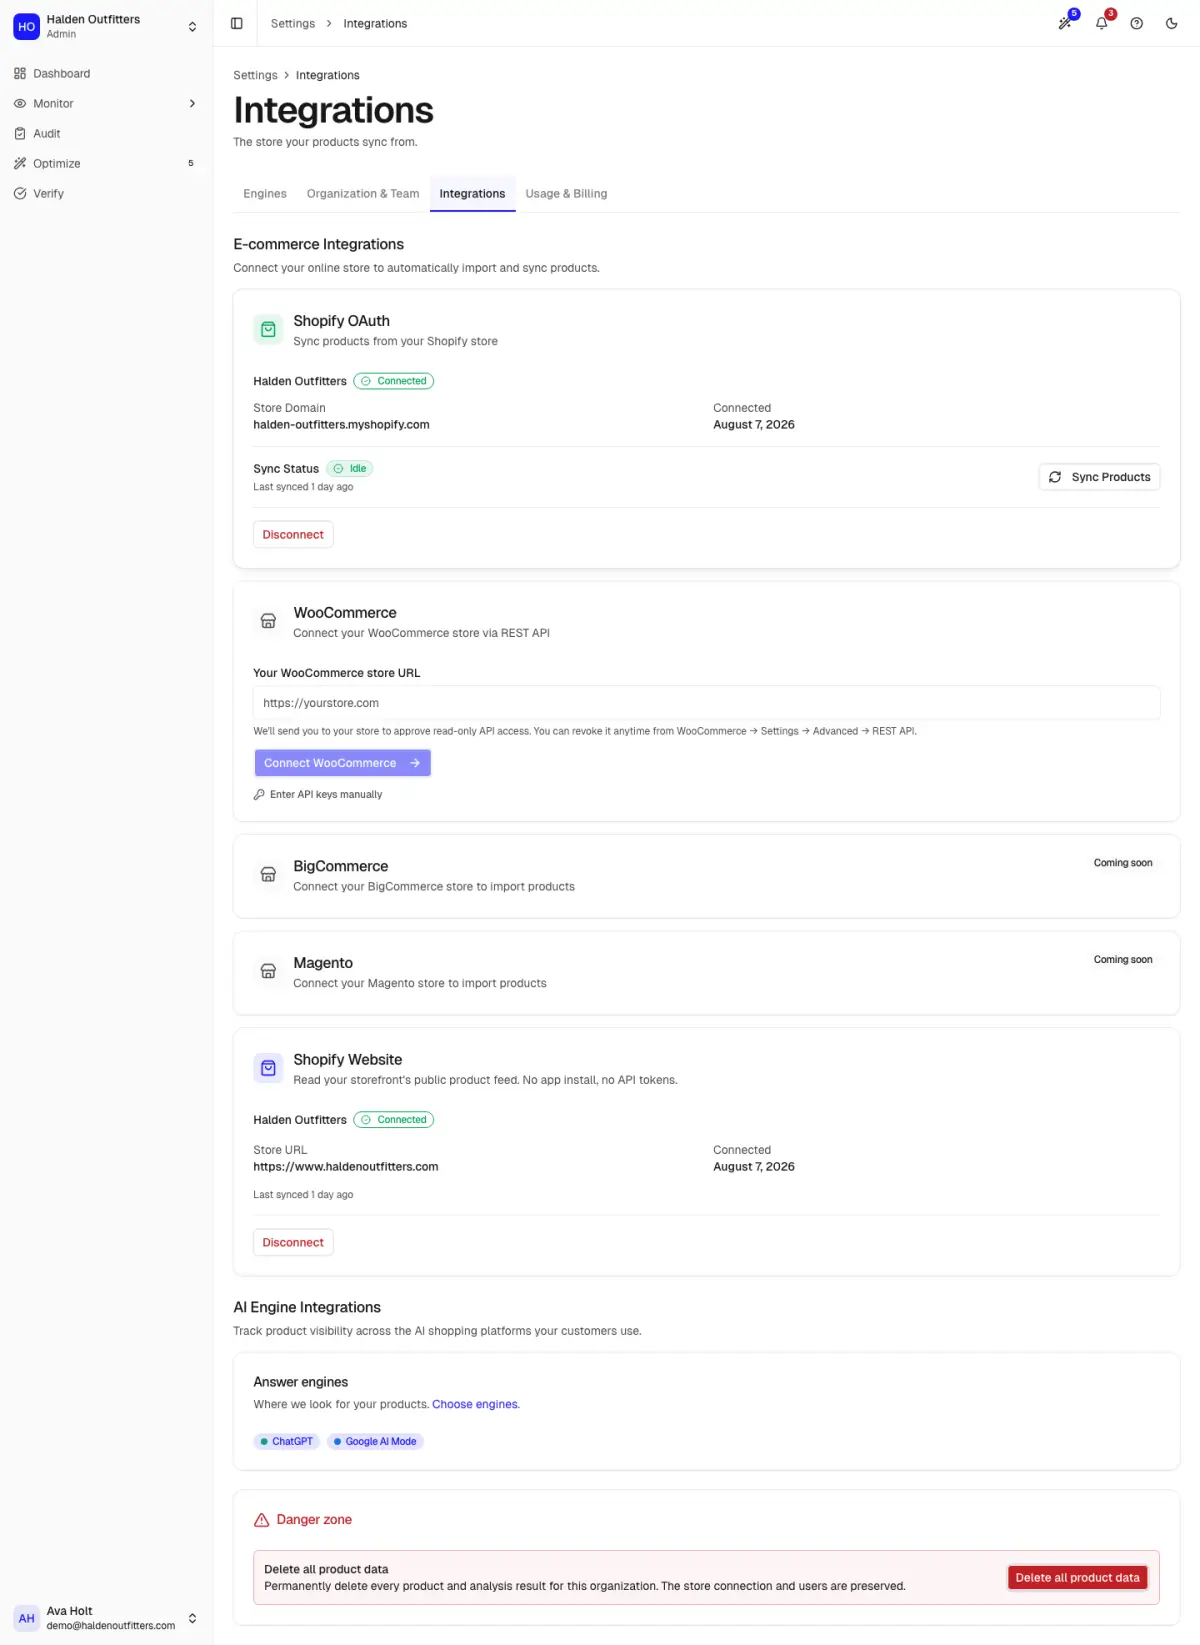
Task: Click Settings in top bar breadcrumb
Action: [x=293, y=23]
